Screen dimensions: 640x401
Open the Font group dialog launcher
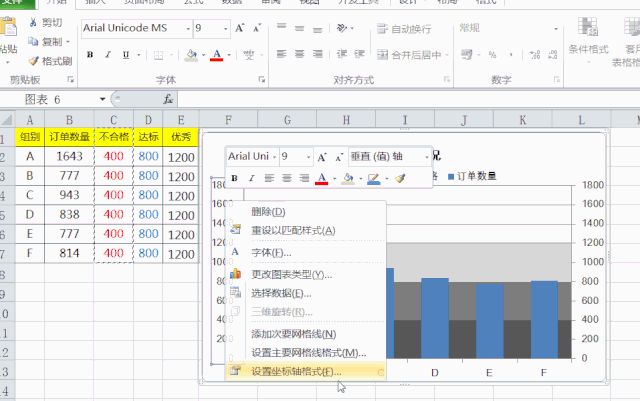point(261,79)
